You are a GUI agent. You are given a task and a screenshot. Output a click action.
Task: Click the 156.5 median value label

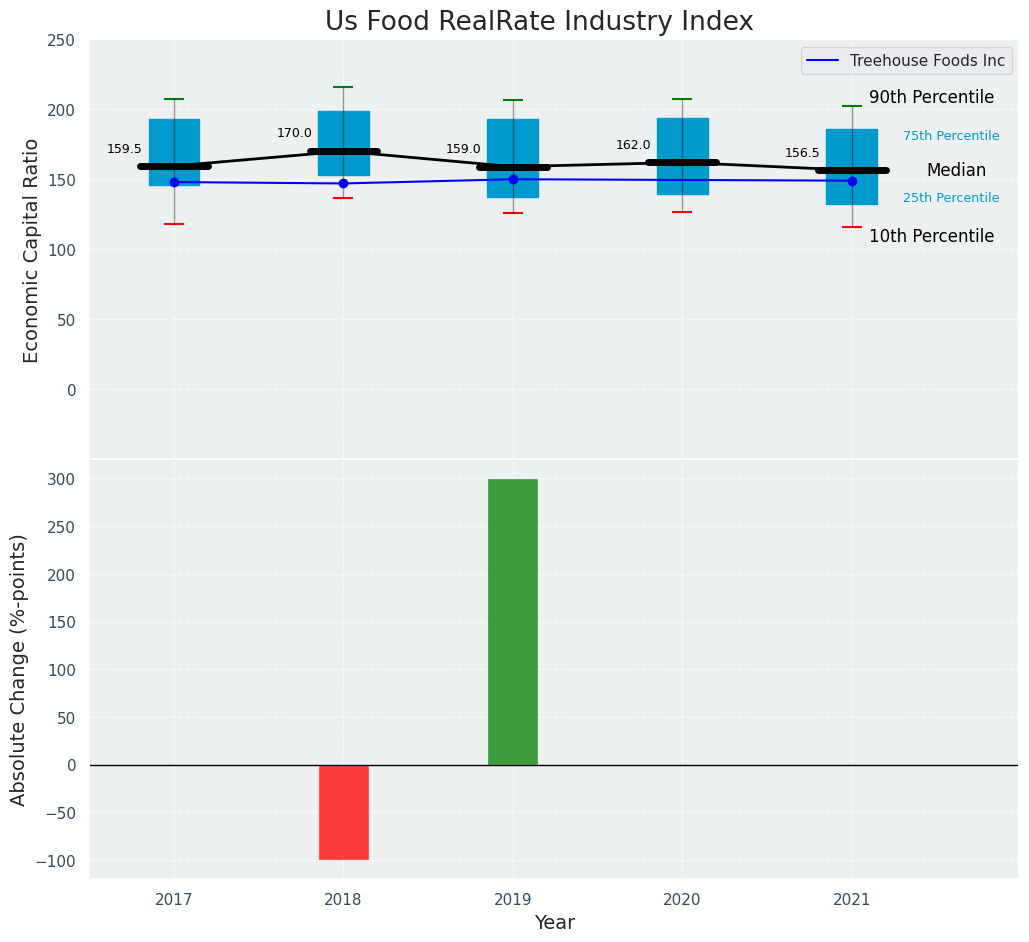click(x=802, y=153)
